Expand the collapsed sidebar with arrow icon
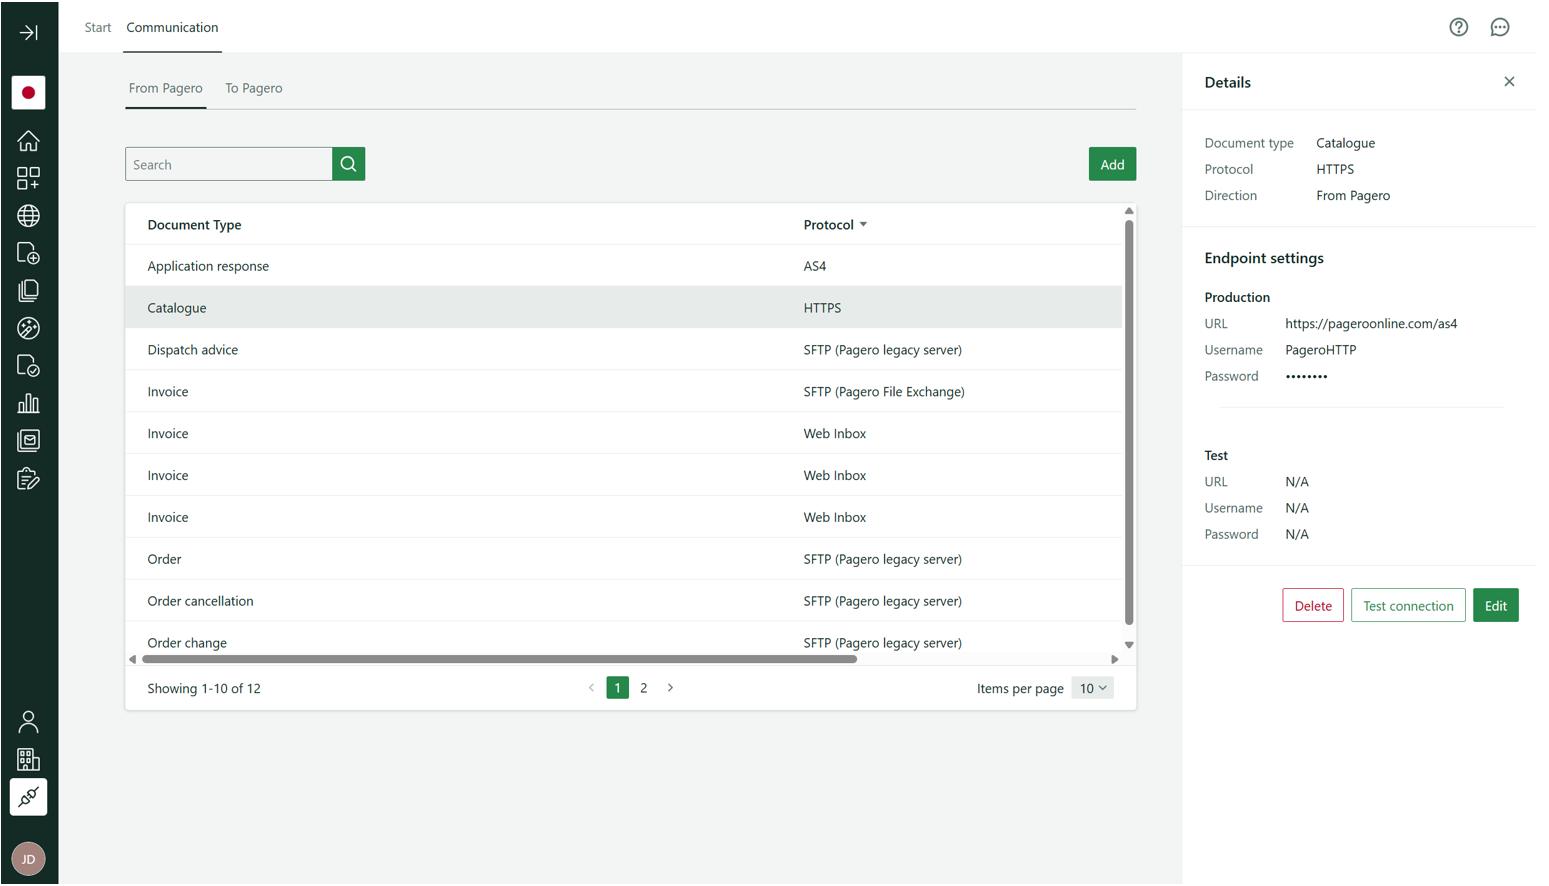The width and height of the screenshot is (1549, 886). 28,32
